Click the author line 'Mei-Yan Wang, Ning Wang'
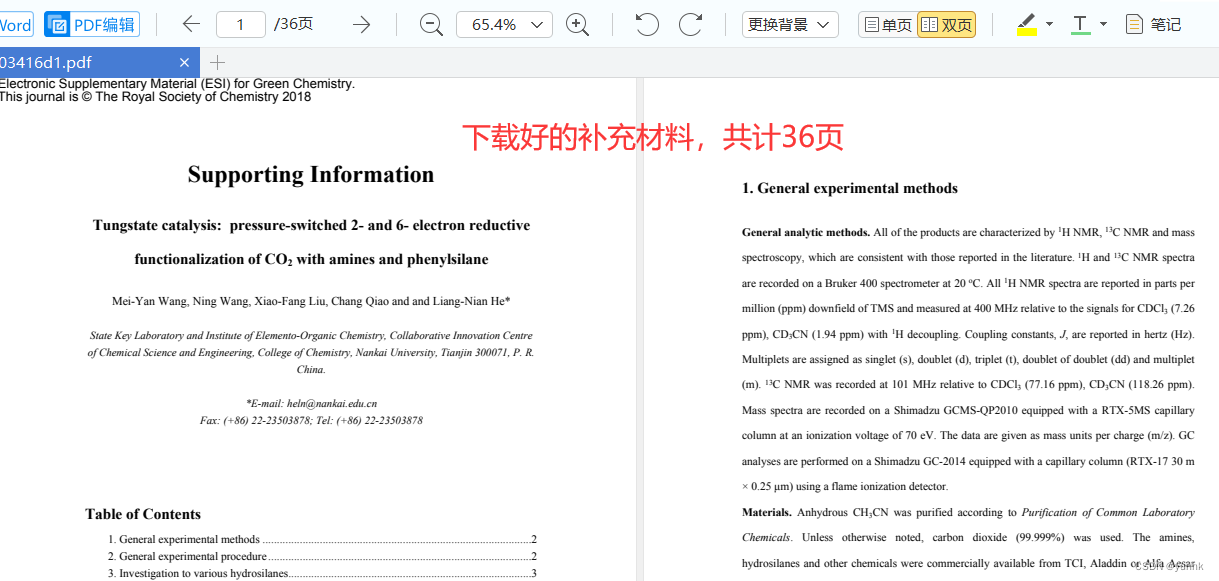 [311, 301]
